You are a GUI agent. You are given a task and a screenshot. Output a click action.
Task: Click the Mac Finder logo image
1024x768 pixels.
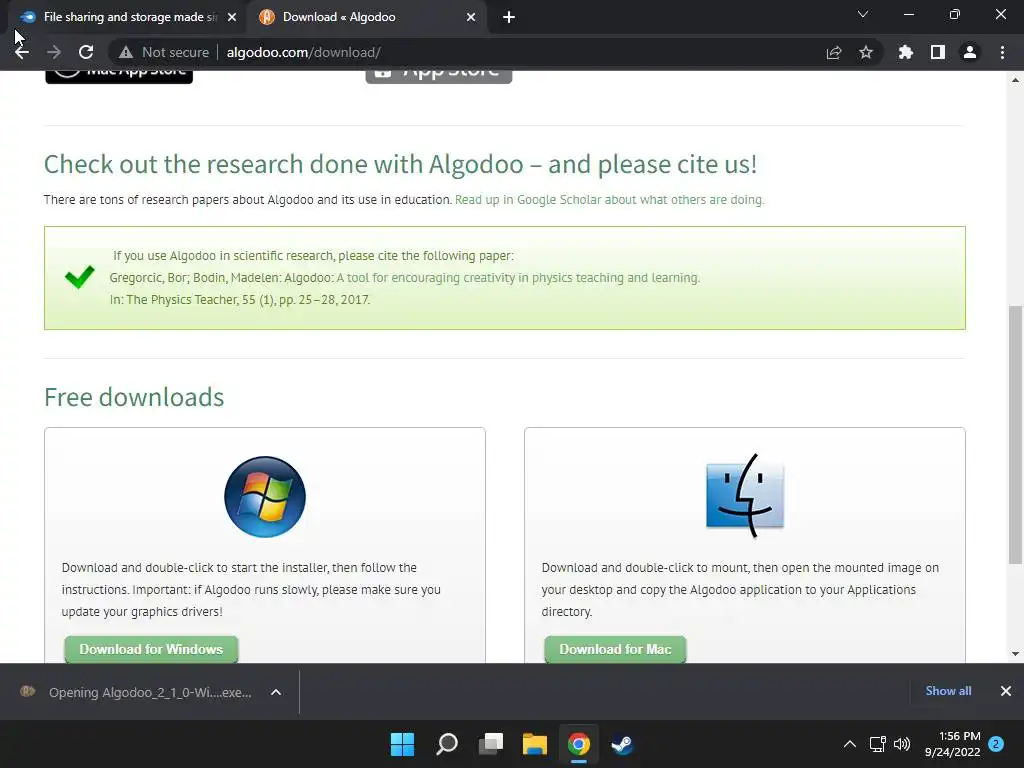click(x=744, y=496)
